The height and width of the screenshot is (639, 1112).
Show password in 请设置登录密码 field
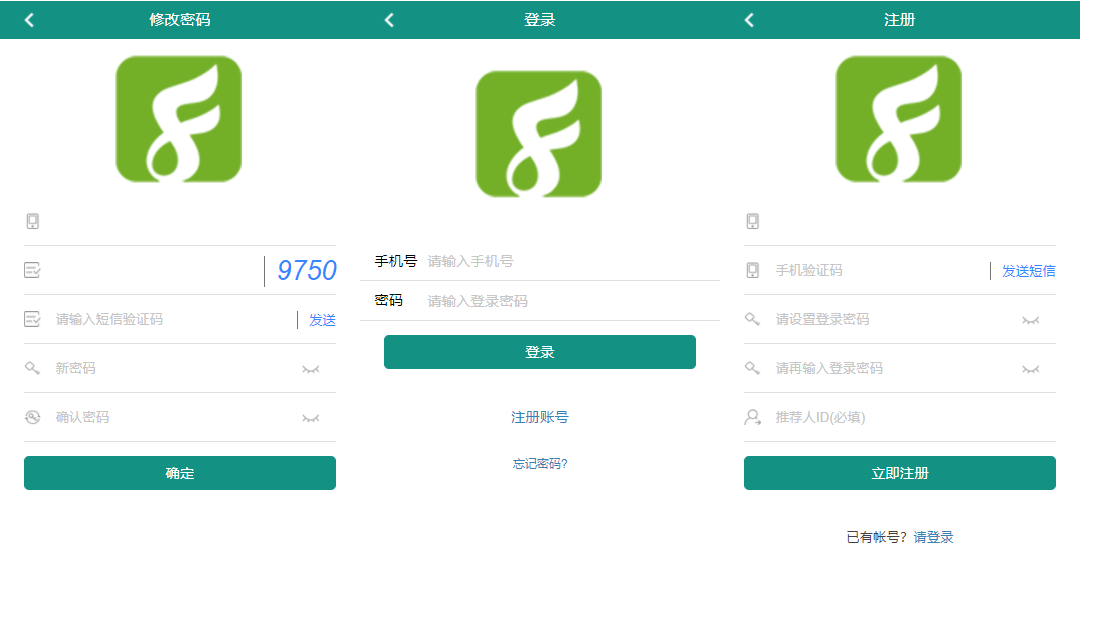(1030, 320)
